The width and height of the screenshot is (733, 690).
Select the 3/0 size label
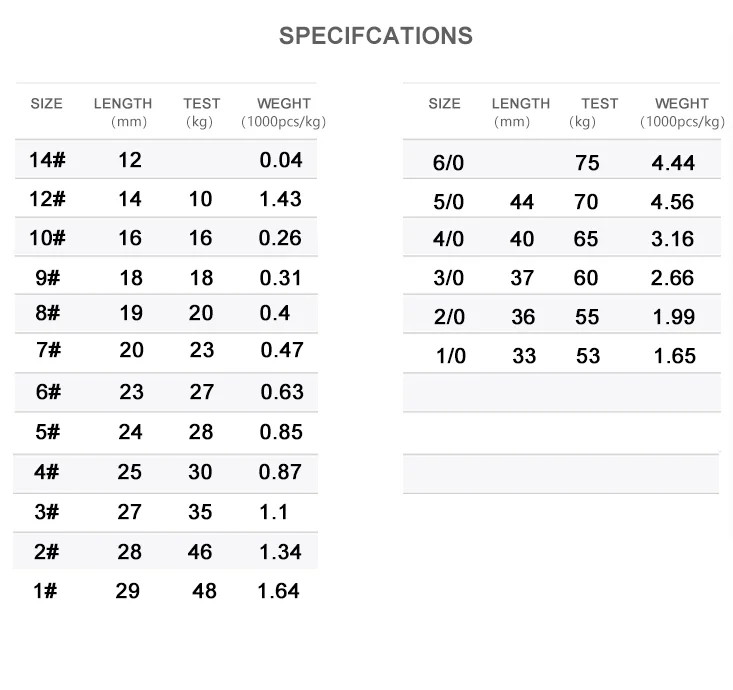coord(448,279)
